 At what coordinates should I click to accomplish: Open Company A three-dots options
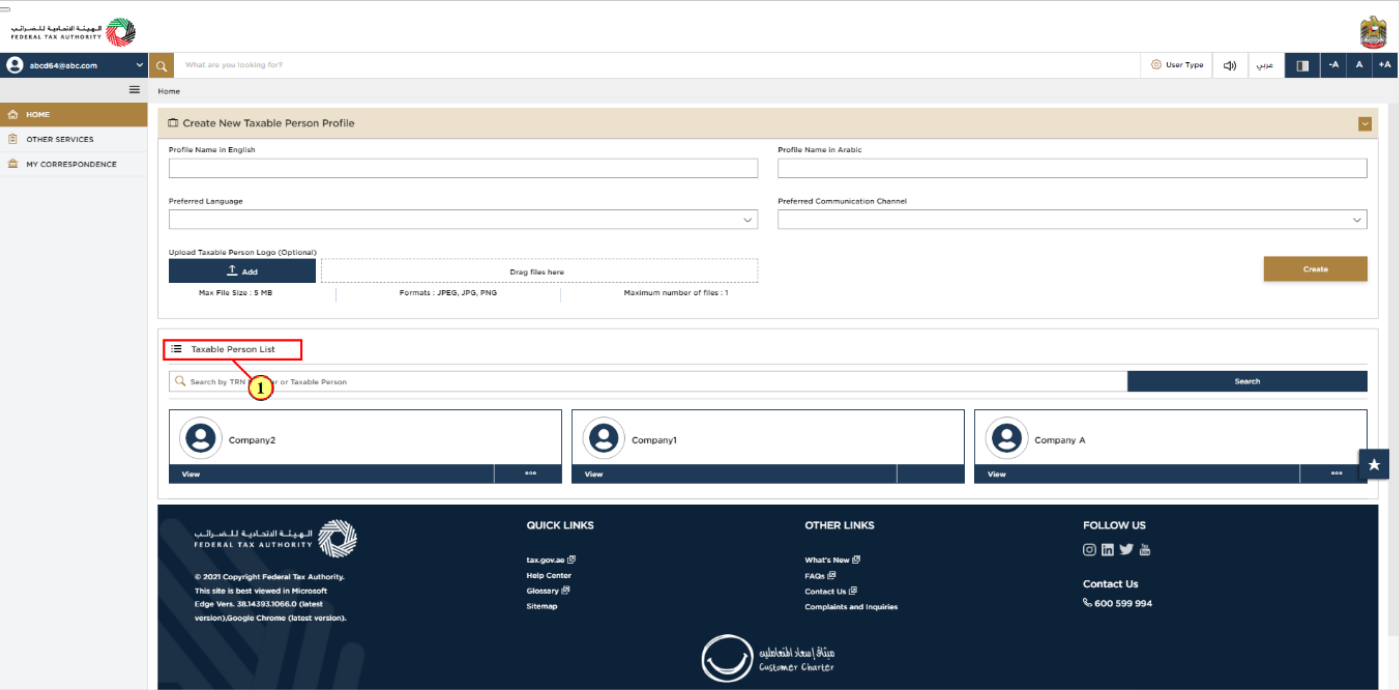(x=1336, y=474)
